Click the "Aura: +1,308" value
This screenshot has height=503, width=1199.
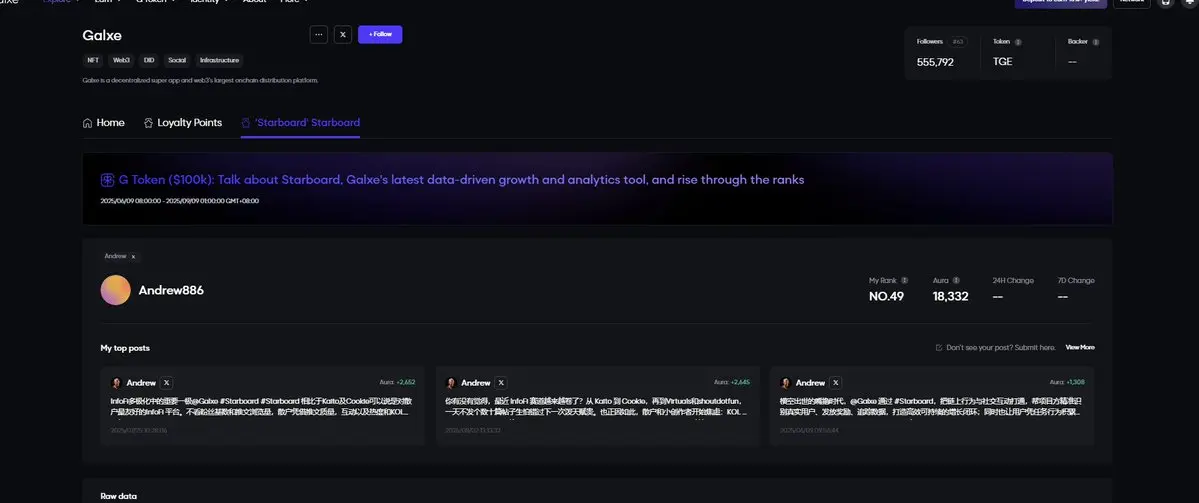pos(1066,382)
